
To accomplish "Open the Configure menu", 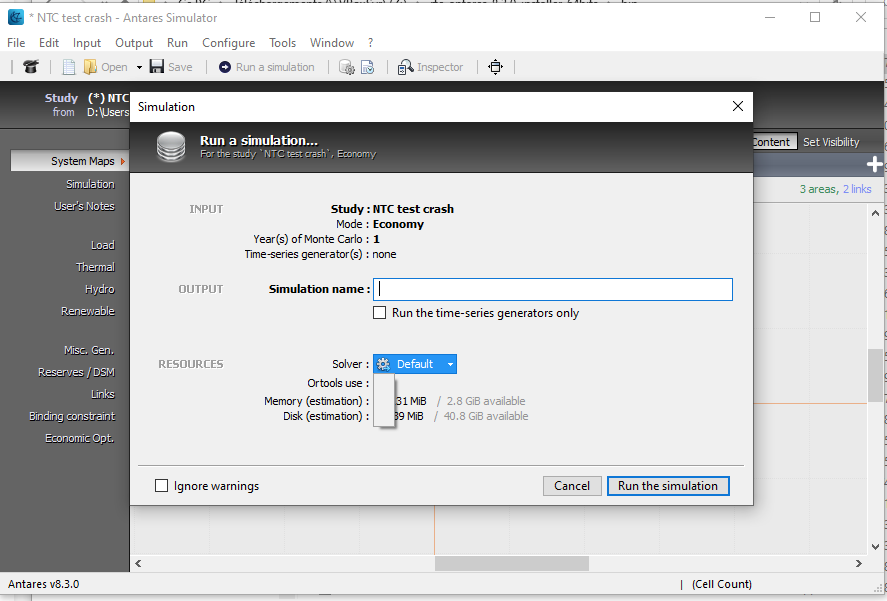I will (x=228, y=43).
